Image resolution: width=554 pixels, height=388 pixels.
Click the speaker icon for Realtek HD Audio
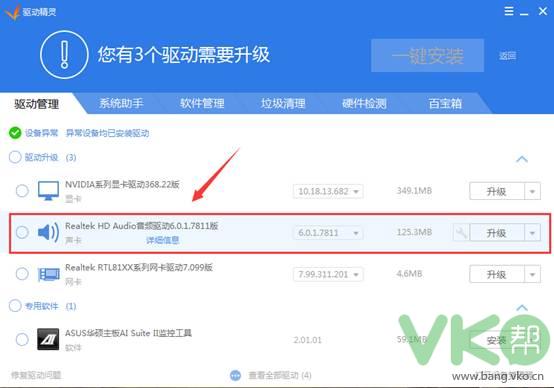tap(48, 232)
